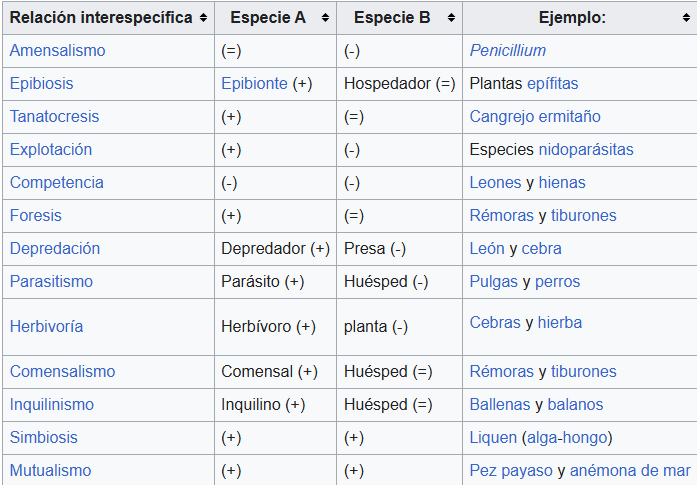The image size is (697, 485).
Task: Sort by Especie A column arrows
Action: pos(325,18)
